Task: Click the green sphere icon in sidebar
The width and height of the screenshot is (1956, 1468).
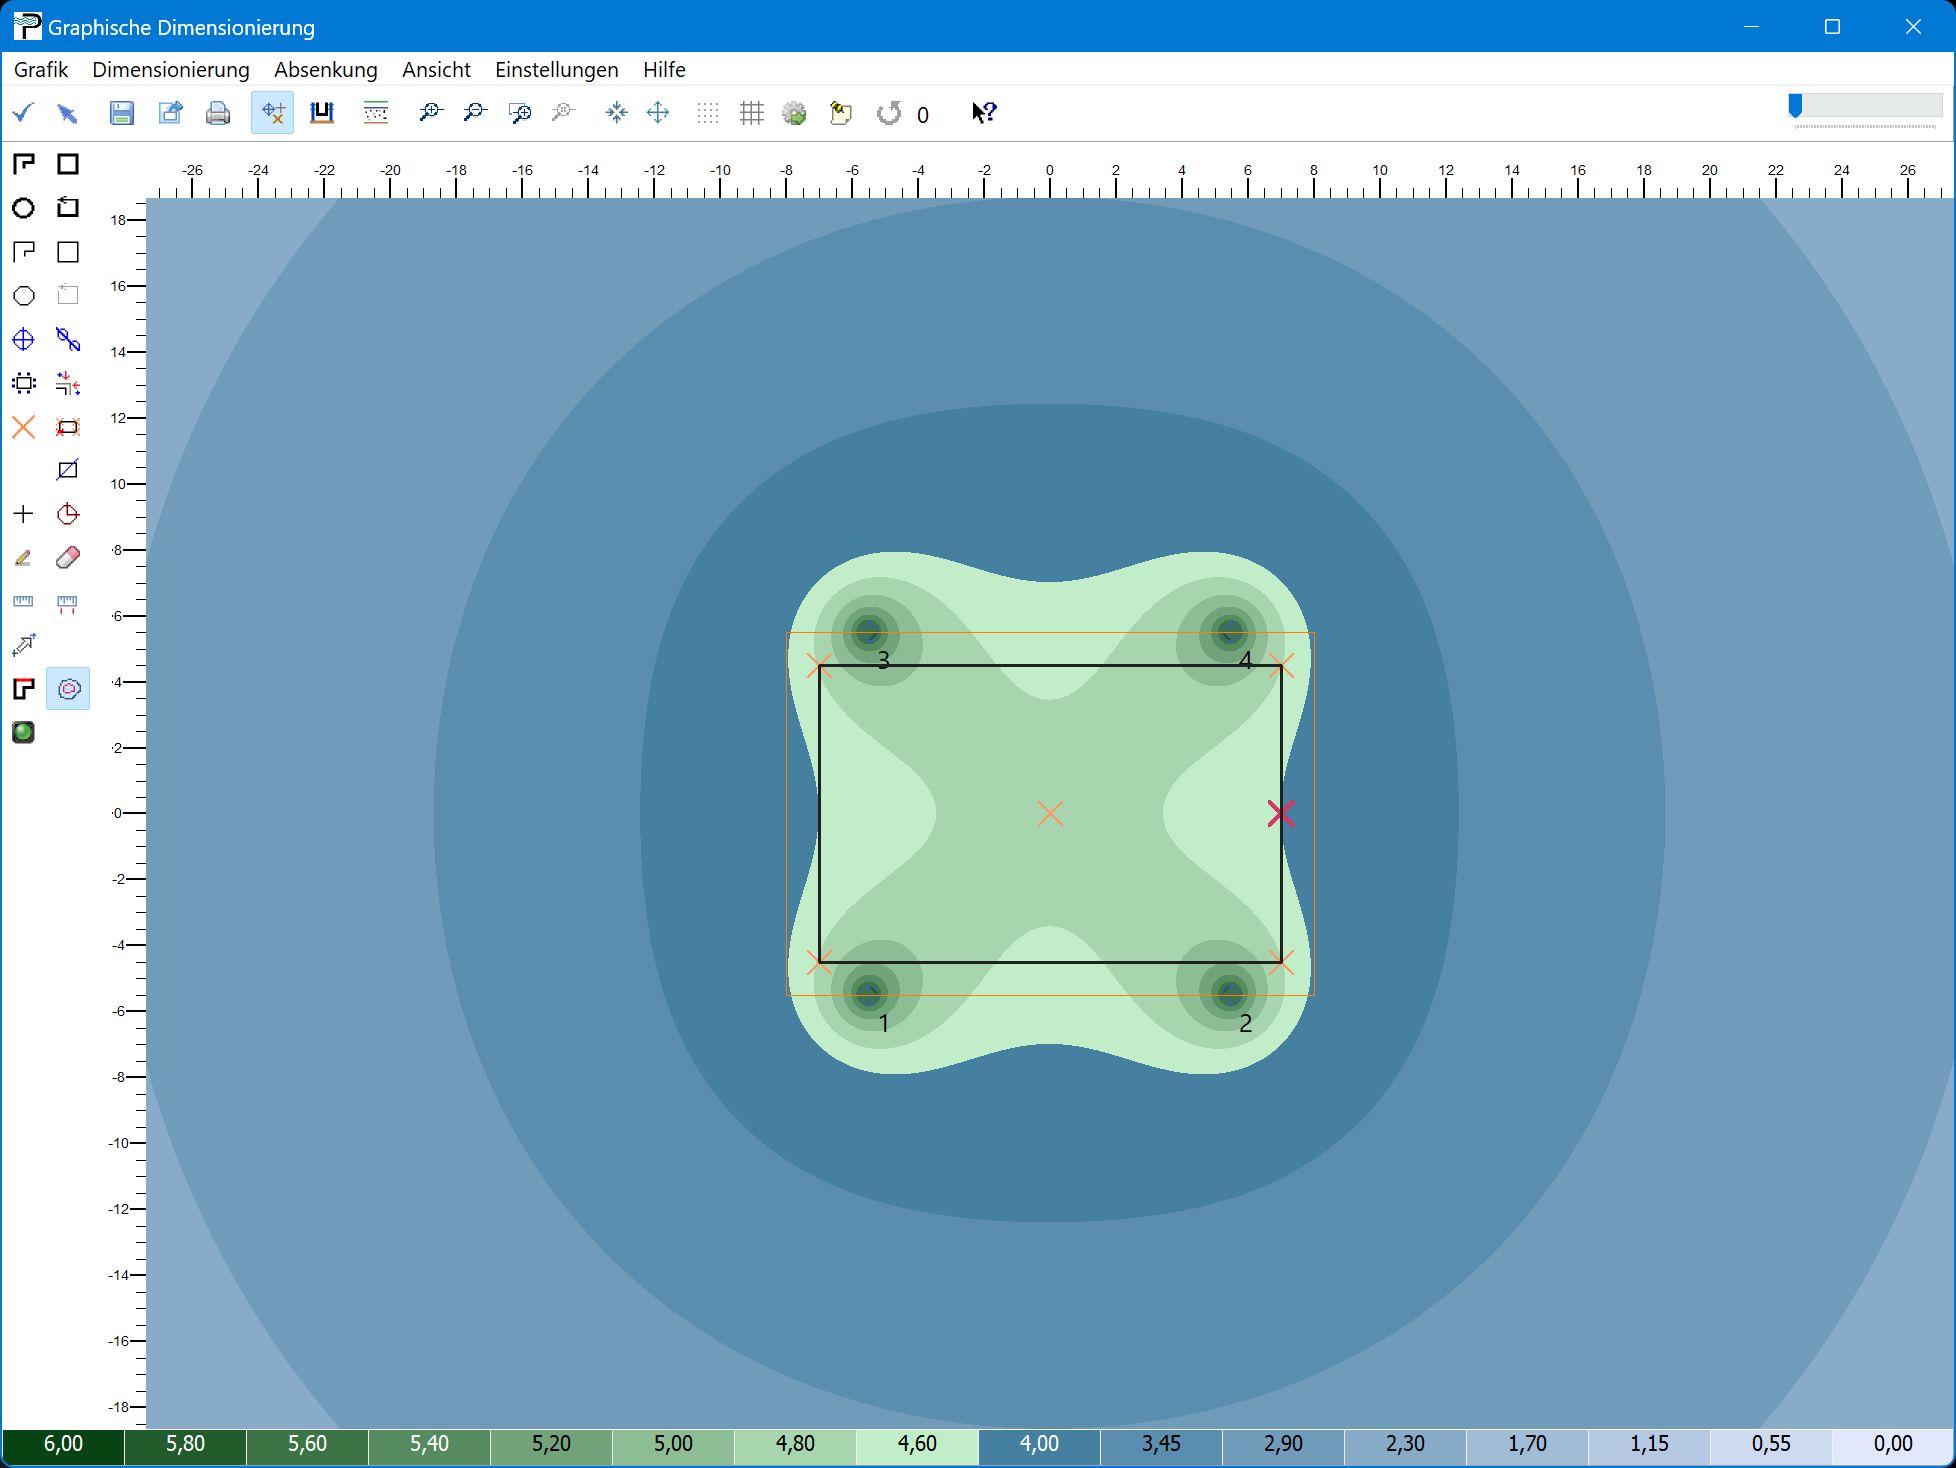Action: (x=23, y=732)
